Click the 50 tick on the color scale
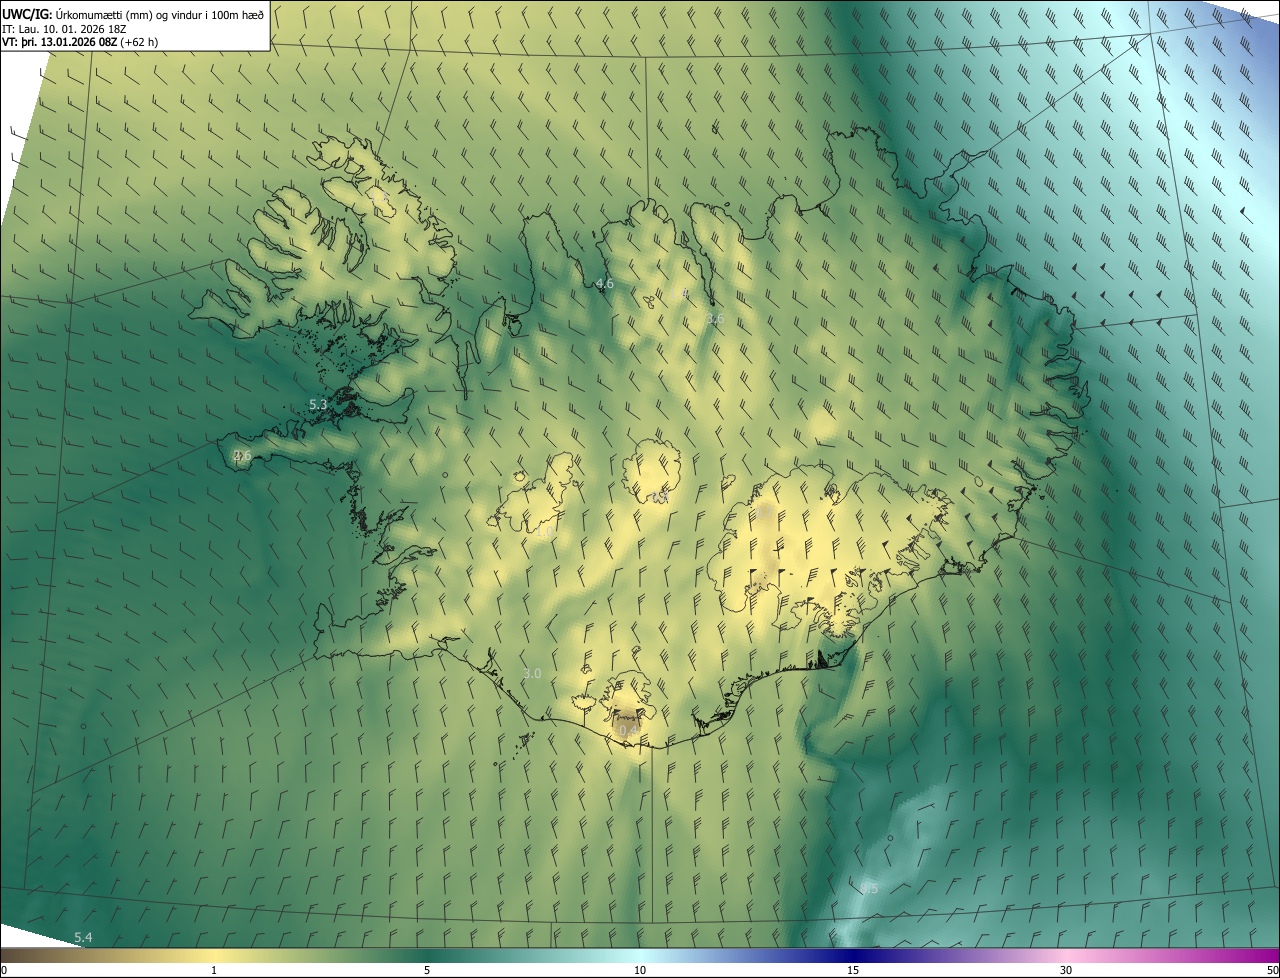1280x978 pixels. pos(1272,970)
